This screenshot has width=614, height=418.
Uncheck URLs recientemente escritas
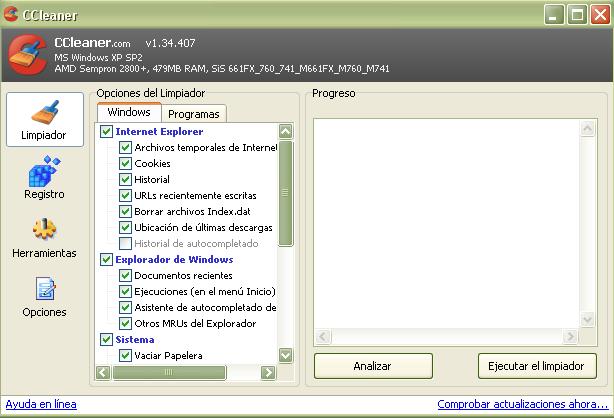pos(125,195)
